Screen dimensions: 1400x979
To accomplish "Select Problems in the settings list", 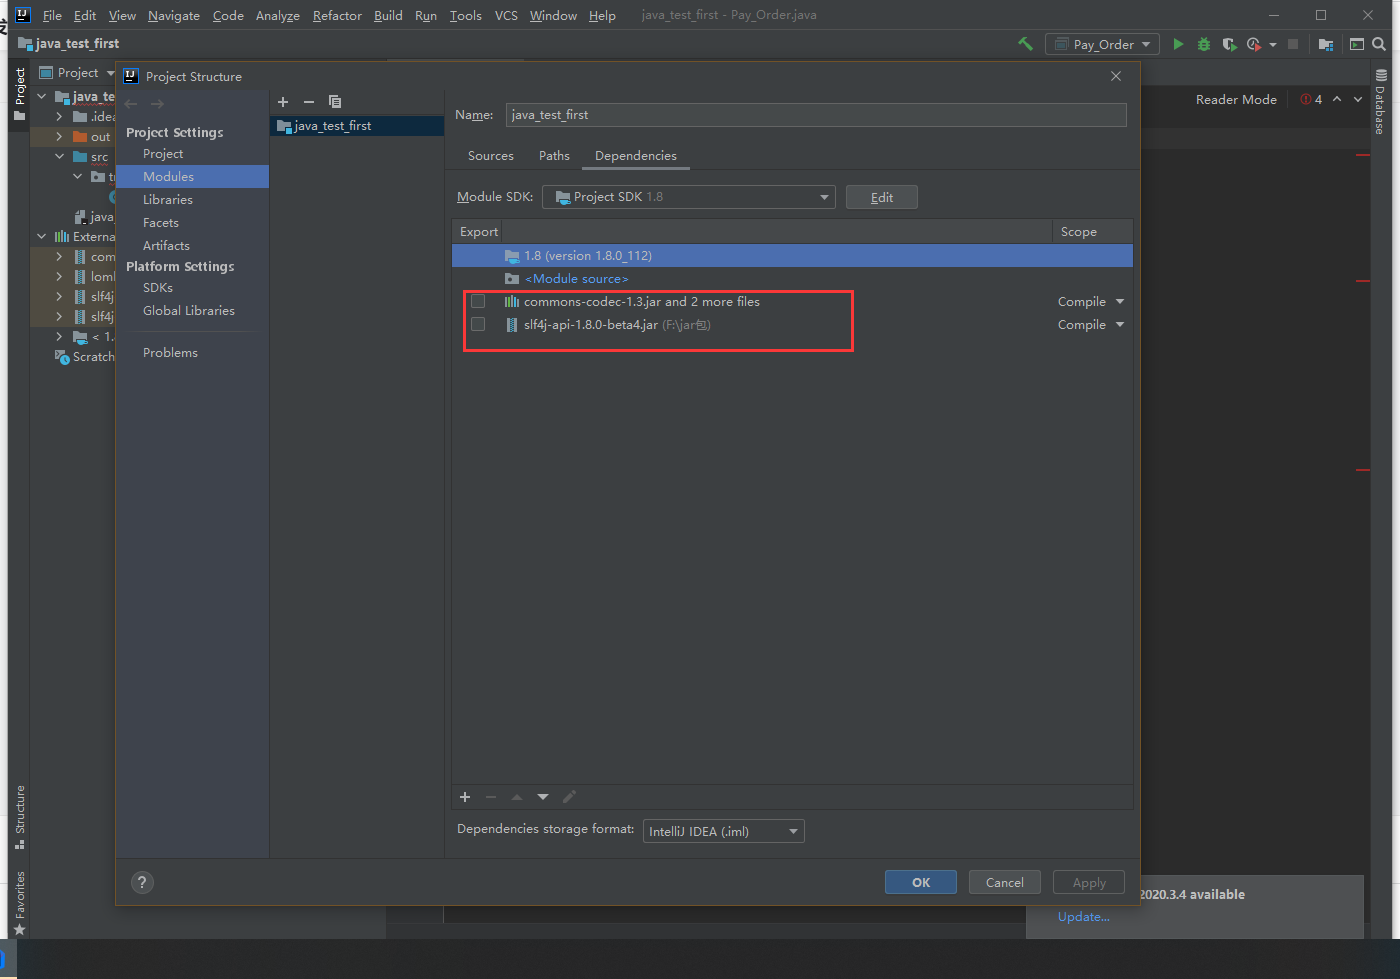I will pos(170,353).
